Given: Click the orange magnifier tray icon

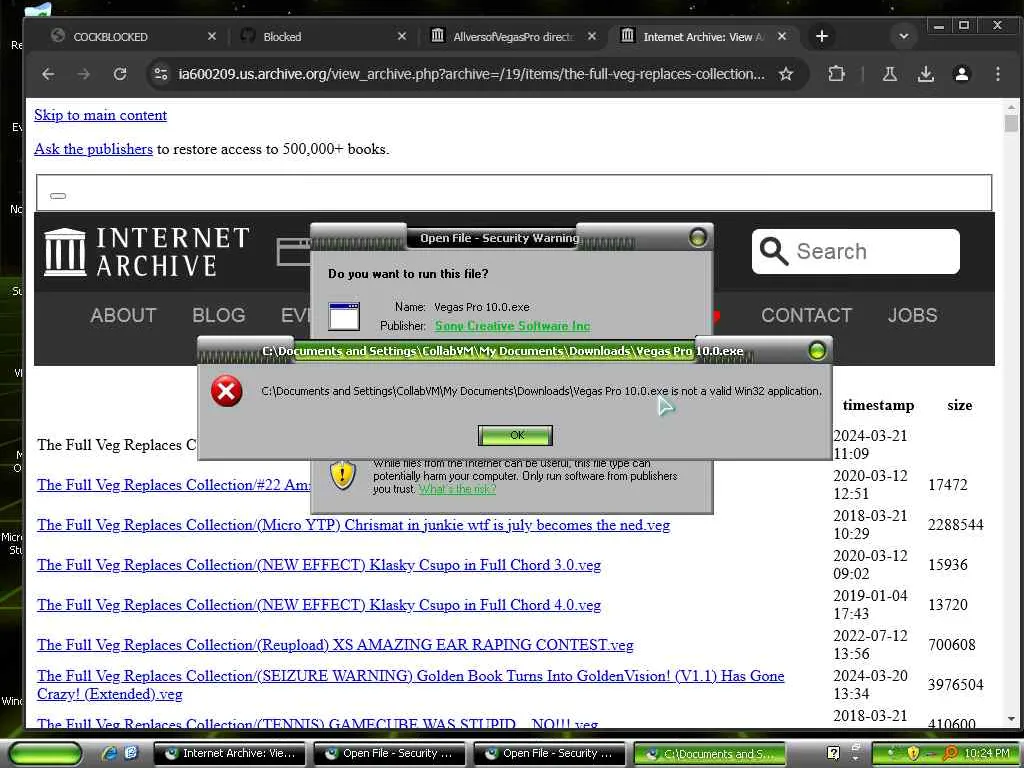Looking at the screenshot, I should 950,753.
